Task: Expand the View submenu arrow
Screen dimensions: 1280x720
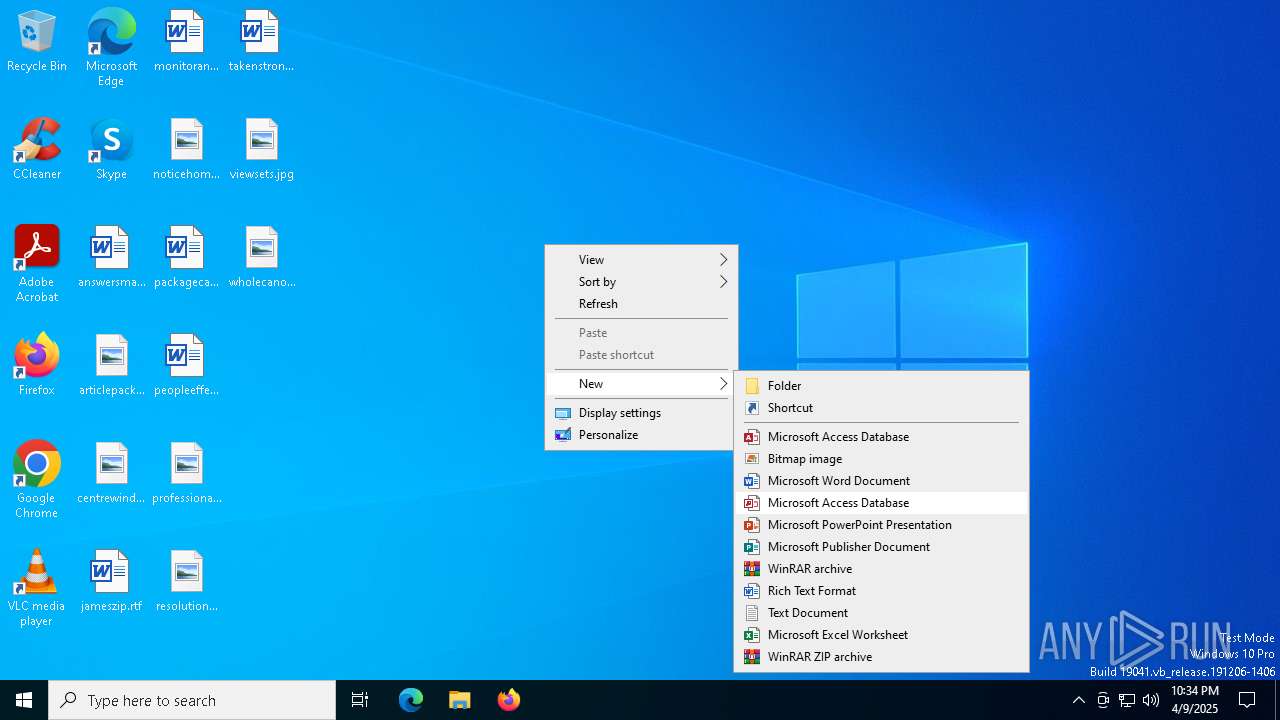Action: pos(724,260)
